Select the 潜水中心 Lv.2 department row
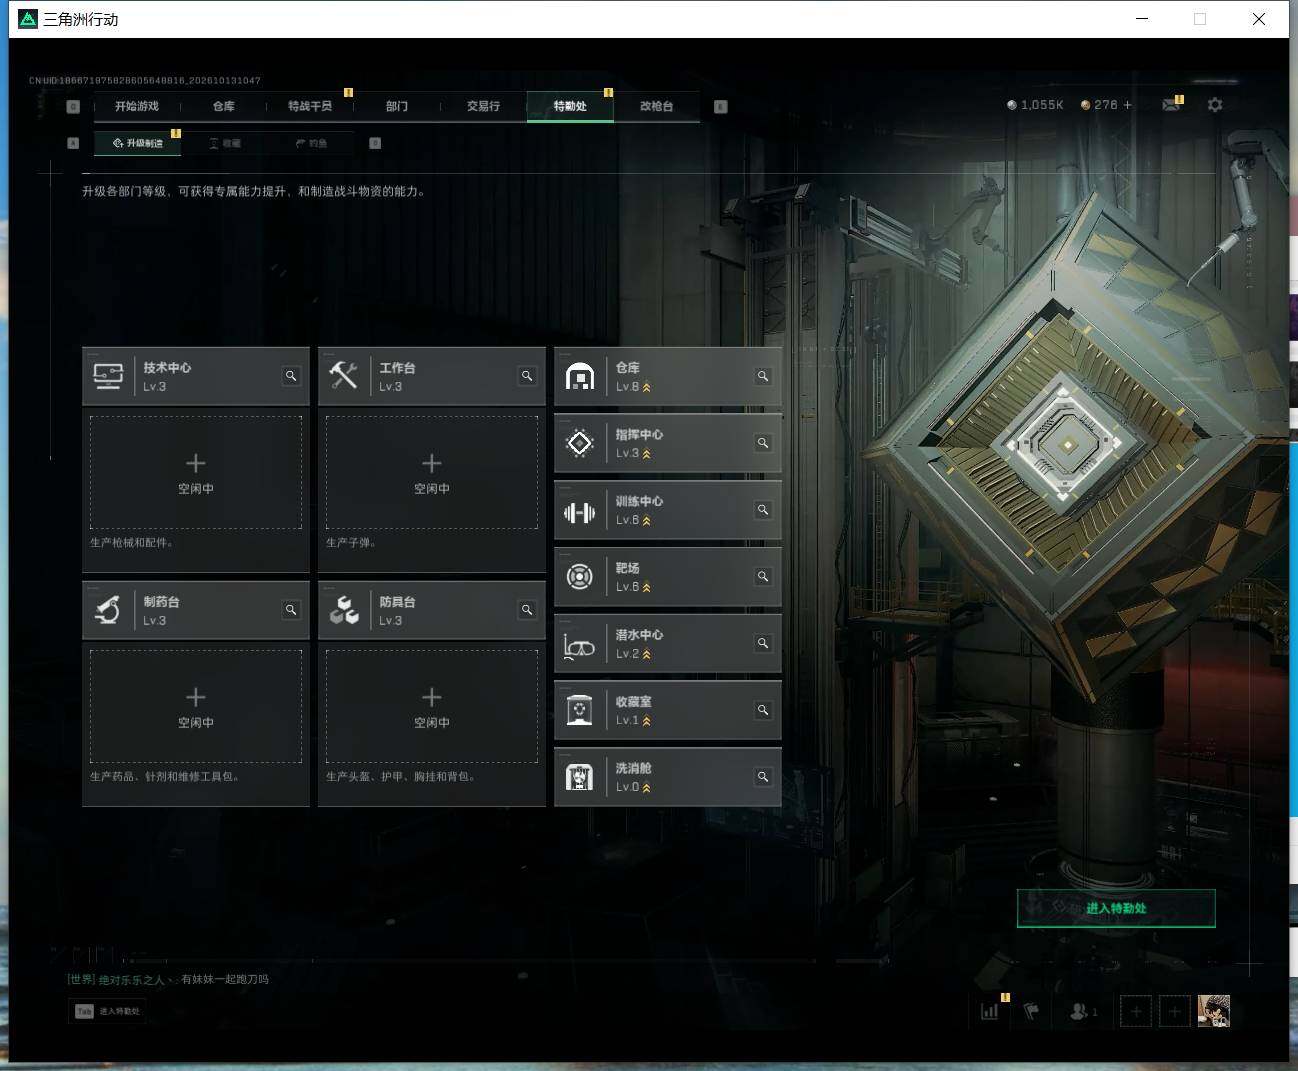 click(668, 643)
